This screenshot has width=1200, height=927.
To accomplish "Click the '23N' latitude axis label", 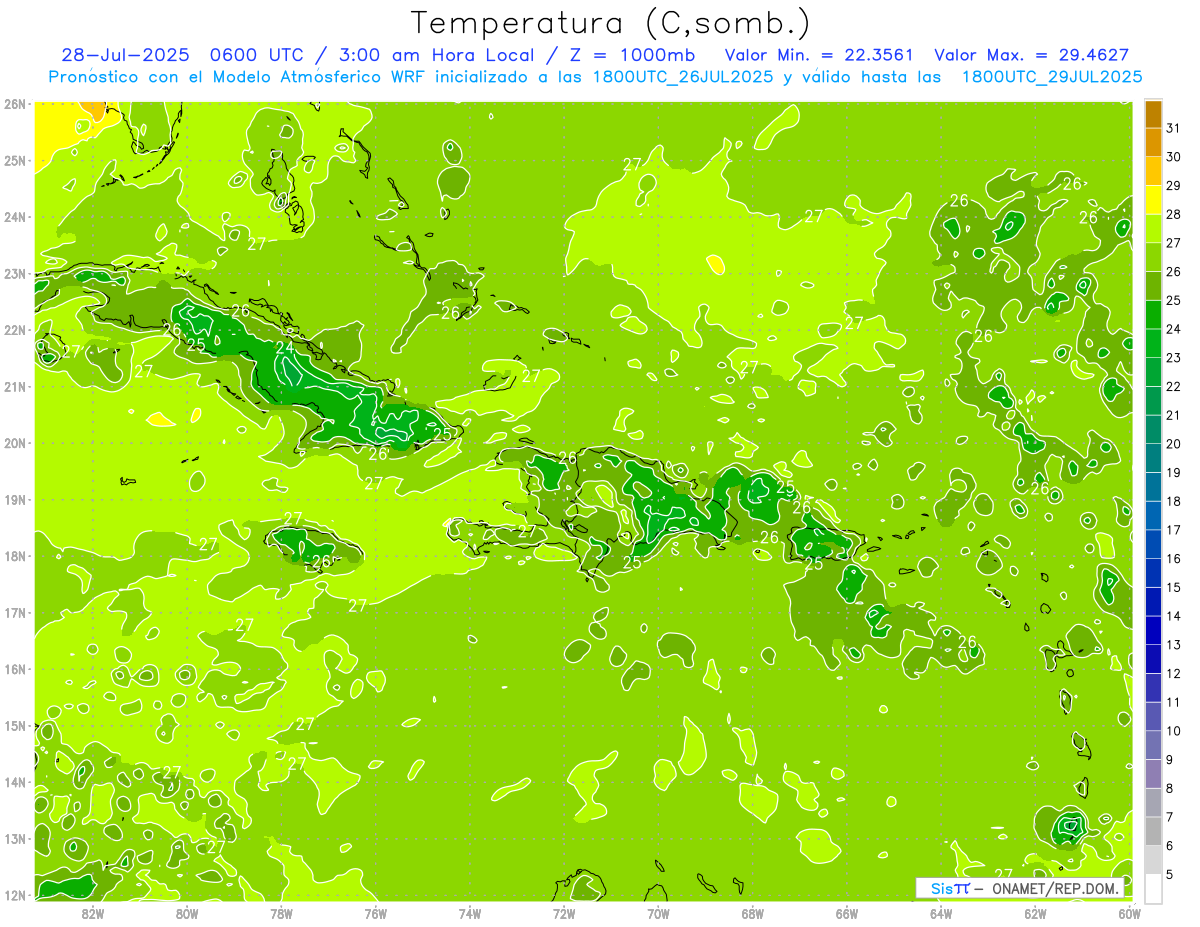I will point(15,274).
